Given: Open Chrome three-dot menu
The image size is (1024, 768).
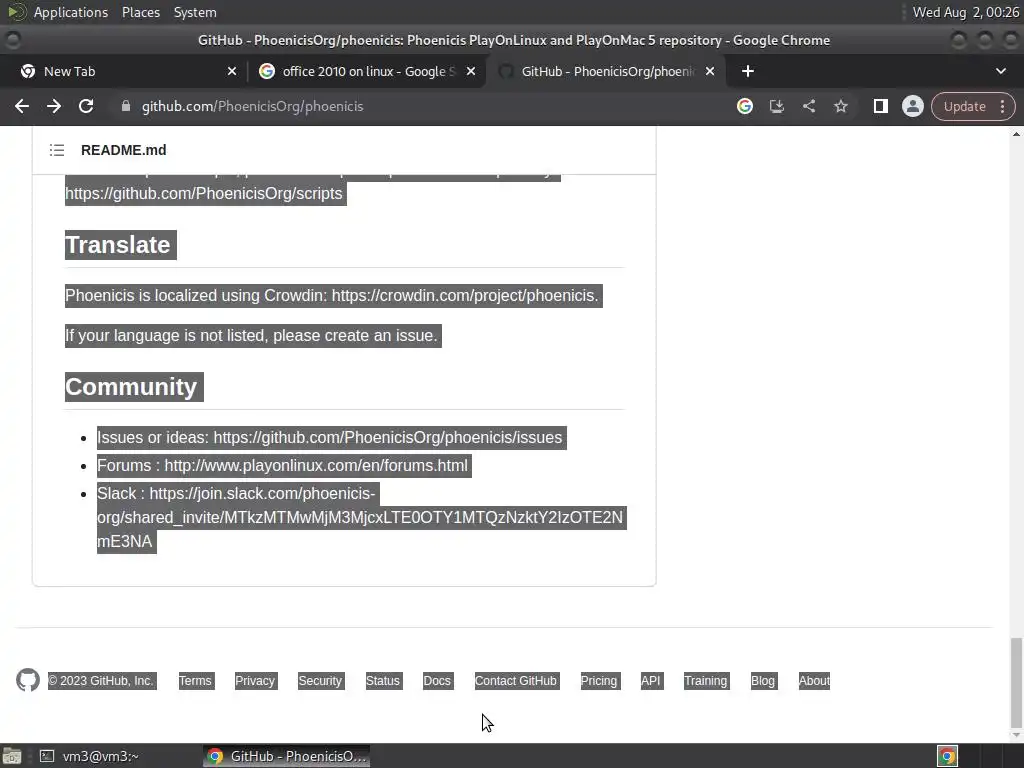Looking at the screenshot, I should pos(1002,106).
